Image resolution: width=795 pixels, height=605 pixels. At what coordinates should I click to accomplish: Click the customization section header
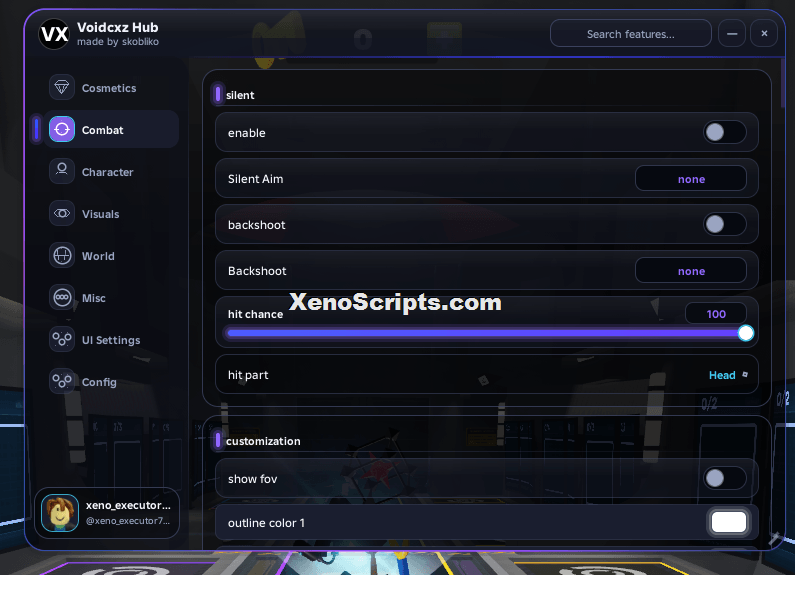[x=263, y=441]
